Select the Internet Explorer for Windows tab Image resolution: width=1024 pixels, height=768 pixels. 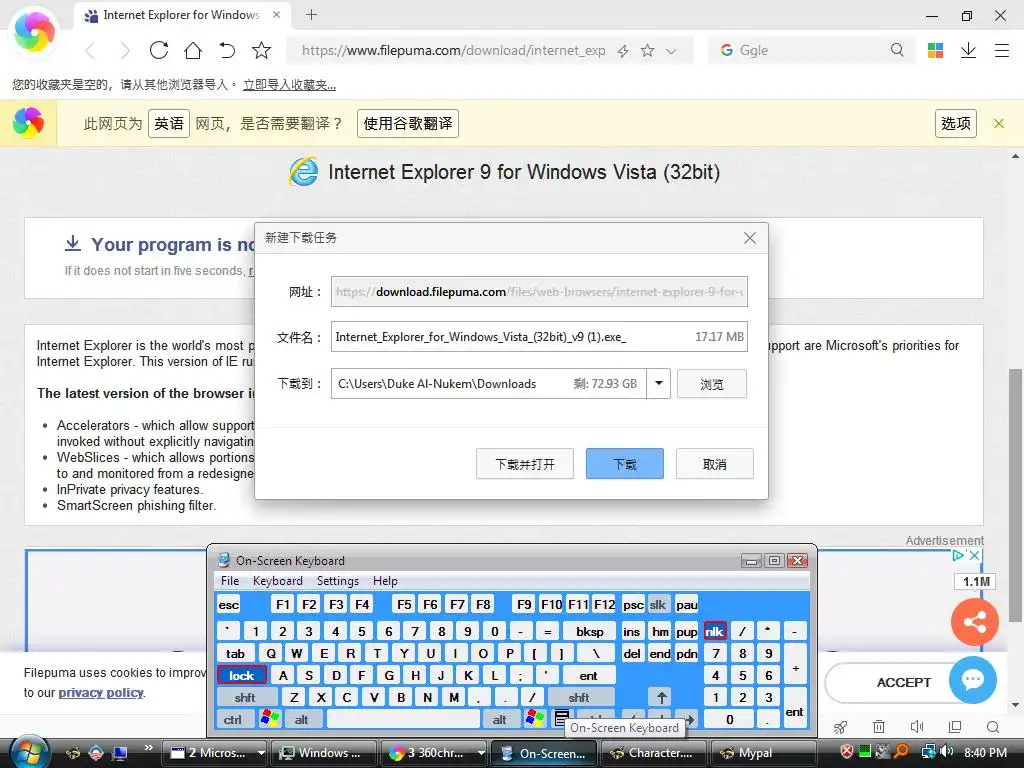182,15
